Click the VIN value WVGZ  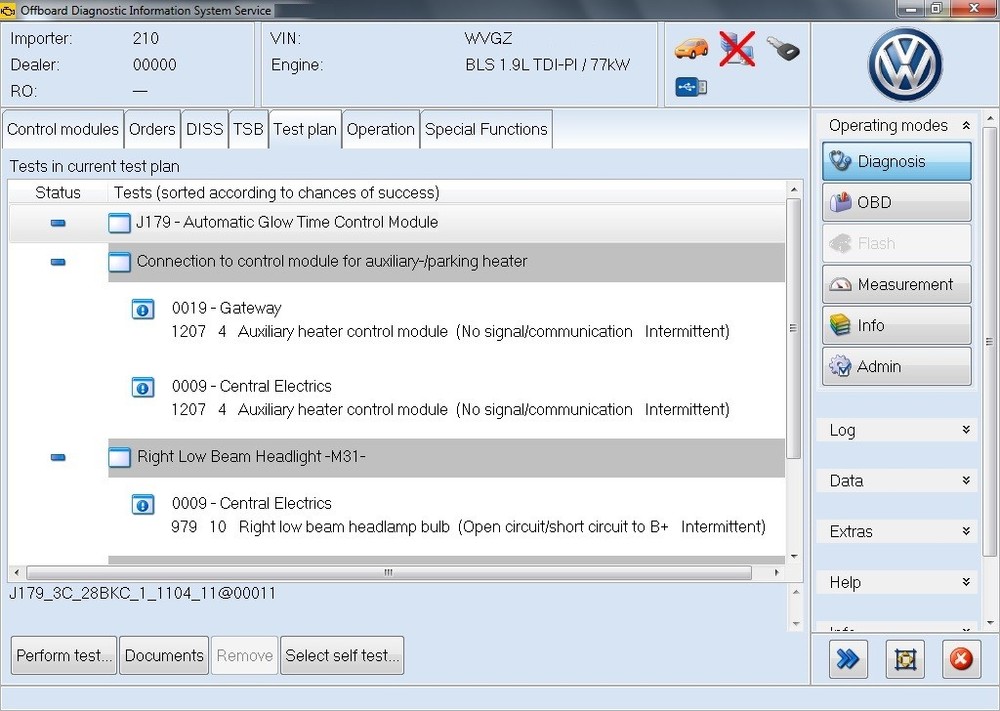(x=489, y=38)
